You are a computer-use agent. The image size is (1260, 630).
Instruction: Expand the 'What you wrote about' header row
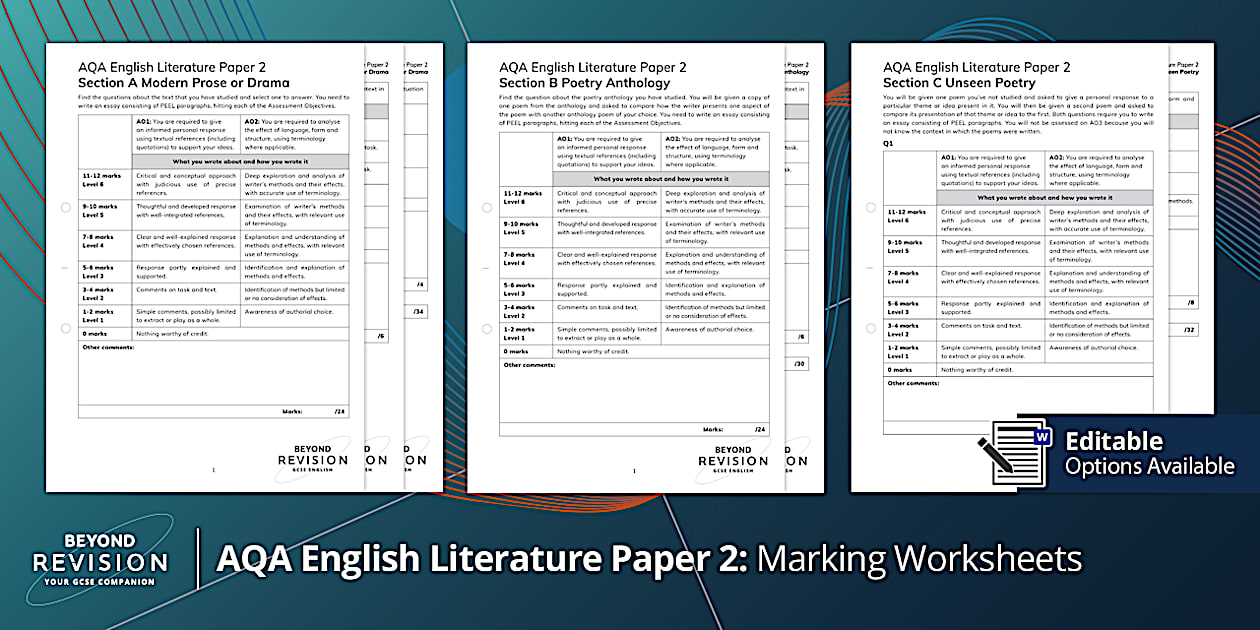point(240,162)
